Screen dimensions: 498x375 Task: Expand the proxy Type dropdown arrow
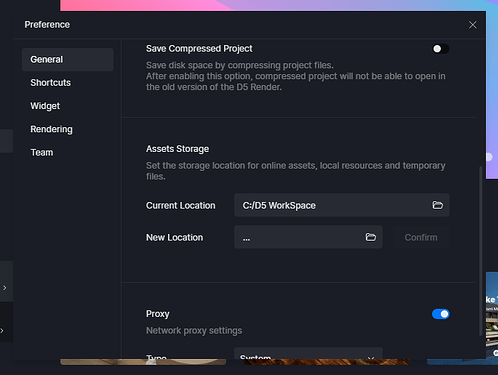[371, 357]
